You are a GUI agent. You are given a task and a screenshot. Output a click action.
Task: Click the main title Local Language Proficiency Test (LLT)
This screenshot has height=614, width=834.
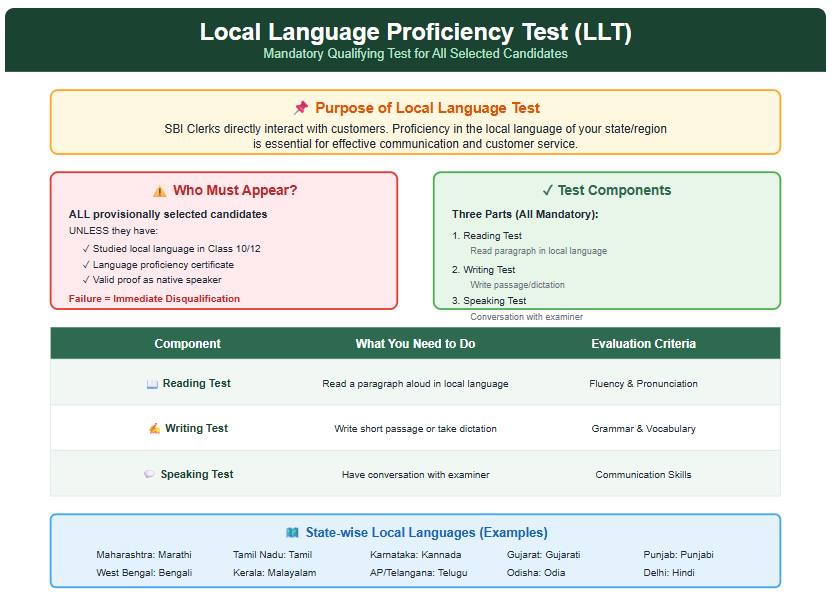click(x=415, y=32)
